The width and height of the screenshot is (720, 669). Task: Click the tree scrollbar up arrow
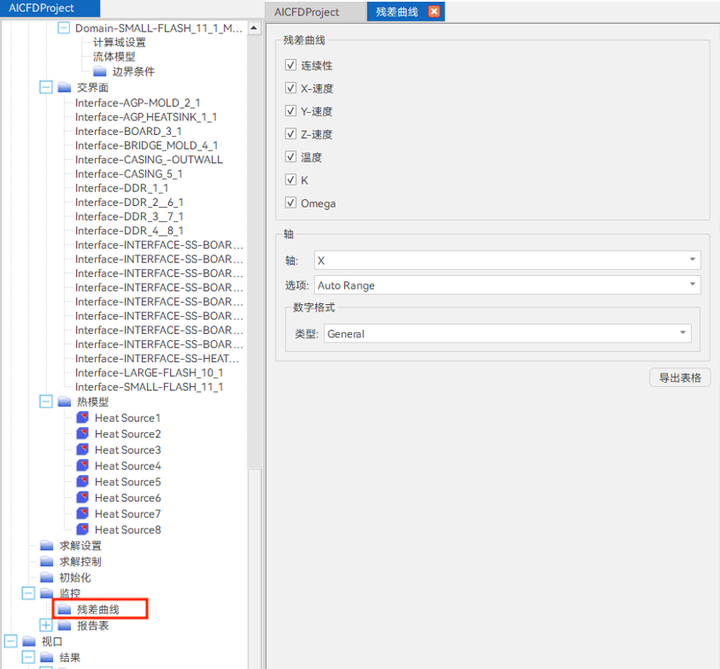[254, 28]
